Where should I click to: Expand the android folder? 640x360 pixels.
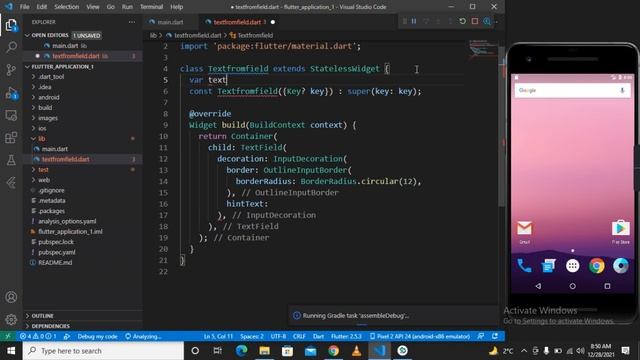click(49, 98)
